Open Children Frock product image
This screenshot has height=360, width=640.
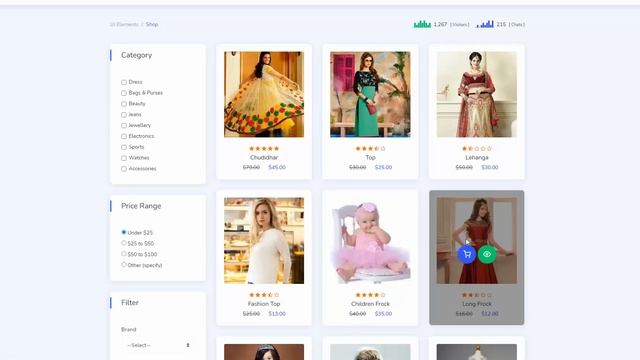[x=370, y=241]
